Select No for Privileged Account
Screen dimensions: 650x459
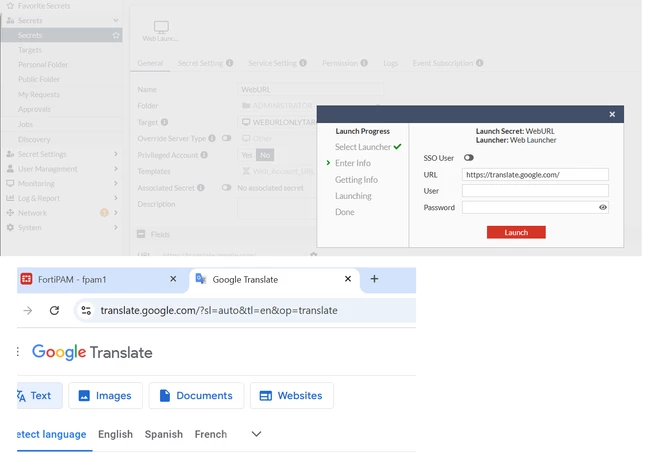tap(265, 155)
